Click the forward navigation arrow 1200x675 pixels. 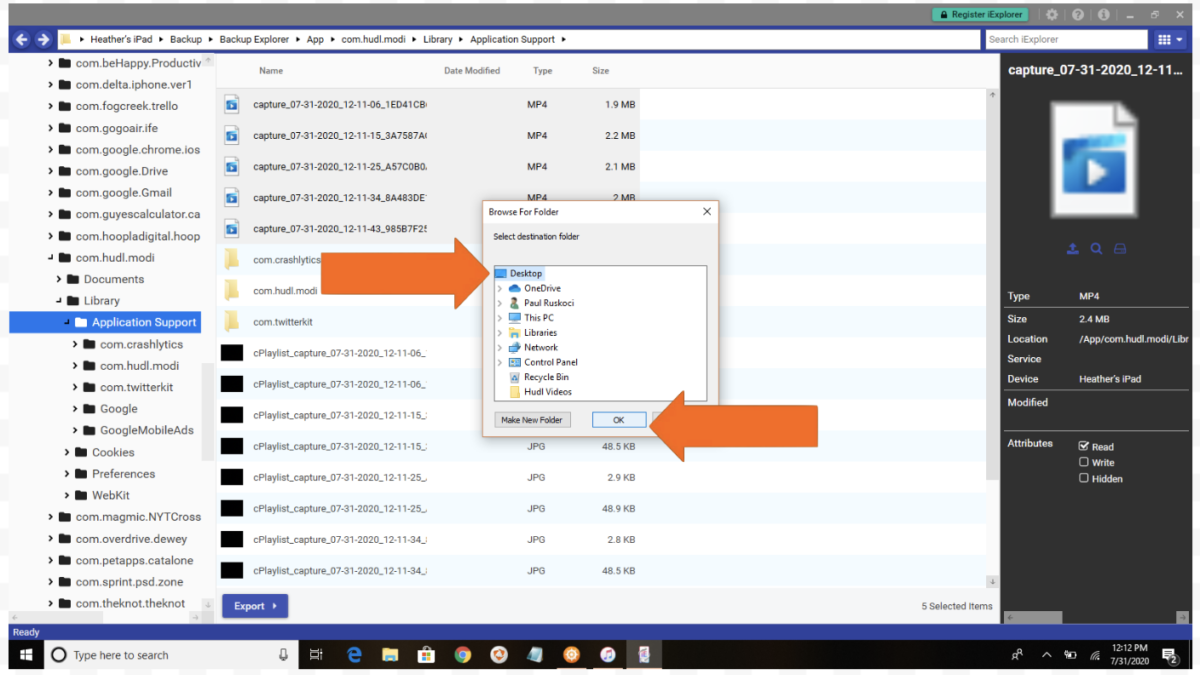tap(41, 39)
